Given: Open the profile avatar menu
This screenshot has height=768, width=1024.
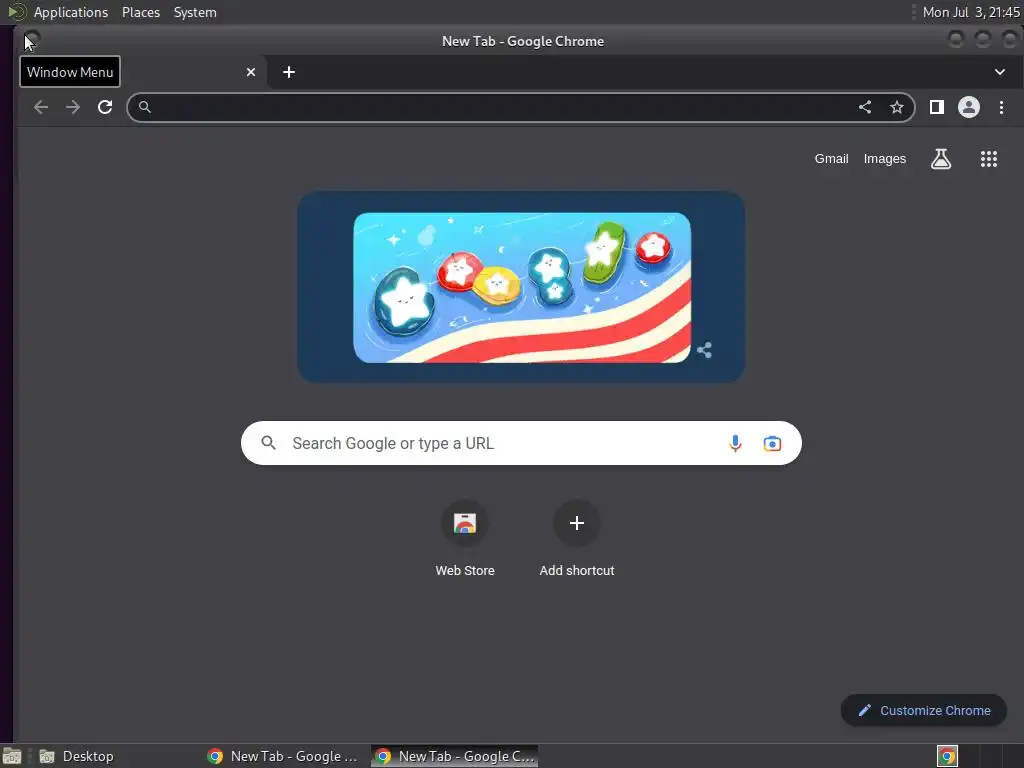Looking at the screenshot, I should pos(968,107).
